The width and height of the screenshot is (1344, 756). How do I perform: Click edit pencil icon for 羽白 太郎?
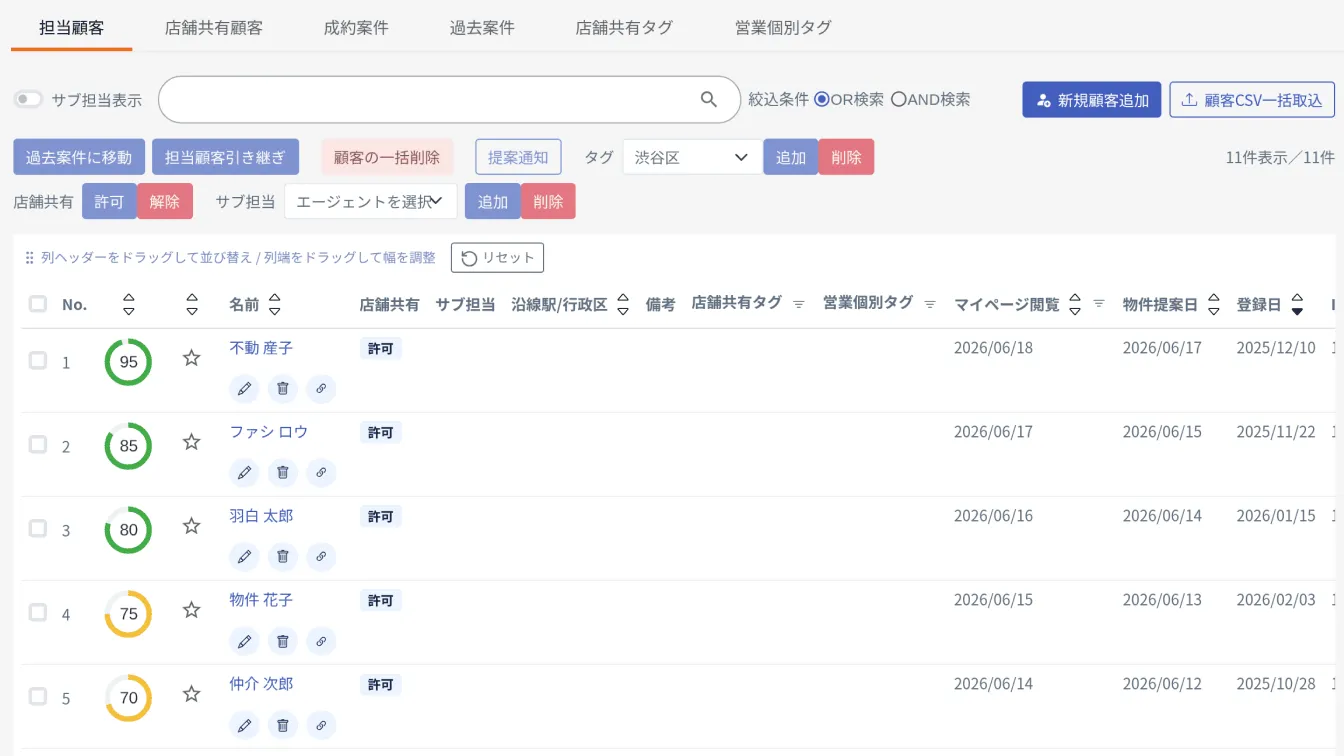(244, 557)
